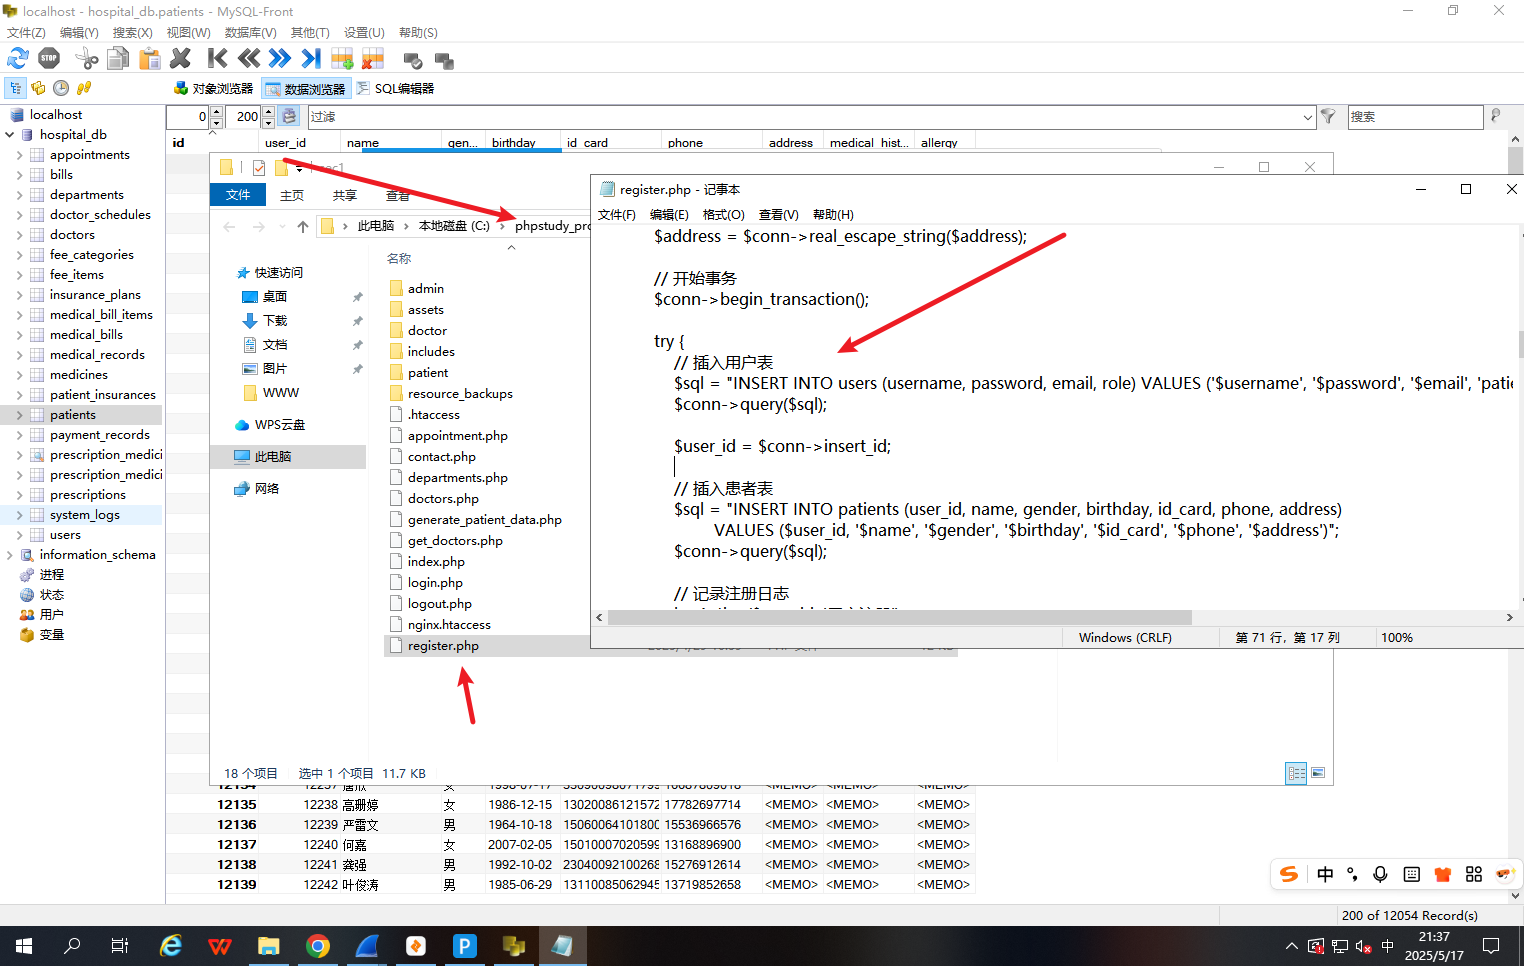This screenshot has width=1524, height=966.
Task: Toggle the footprints explorer icon
Action: tap(84, 88)
